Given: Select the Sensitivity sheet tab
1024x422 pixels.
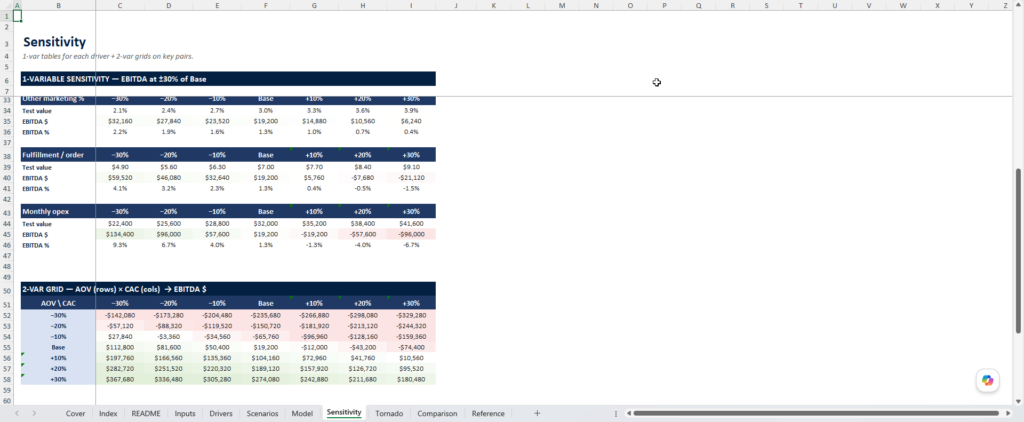Looking at the screenshot, I should pyautogui.click(x=344, y=413).
